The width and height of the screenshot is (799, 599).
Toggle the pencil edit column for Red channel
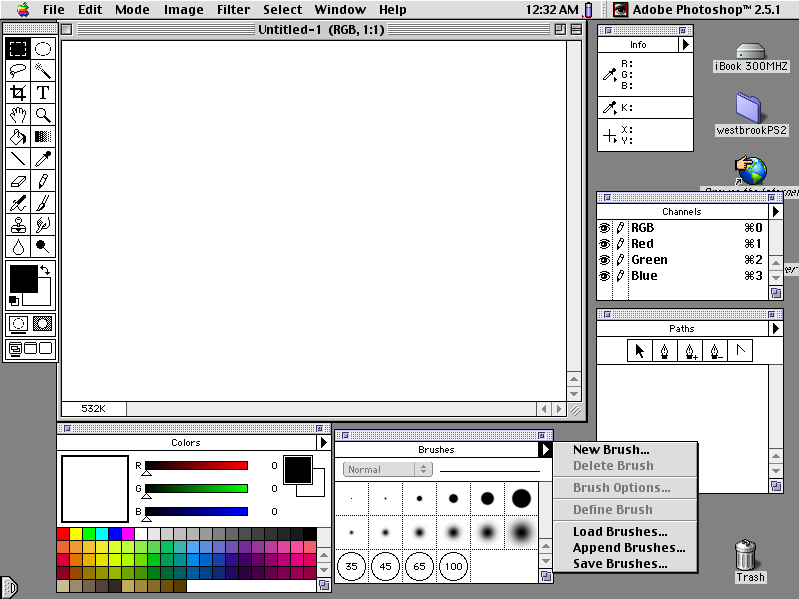coord(620,244)
